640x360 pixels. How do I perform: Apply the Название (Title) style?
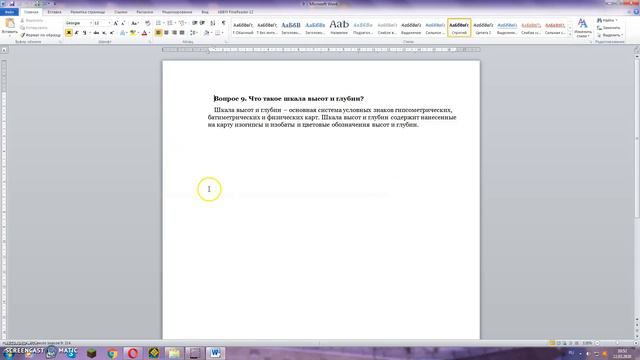(x=339, y=28)
